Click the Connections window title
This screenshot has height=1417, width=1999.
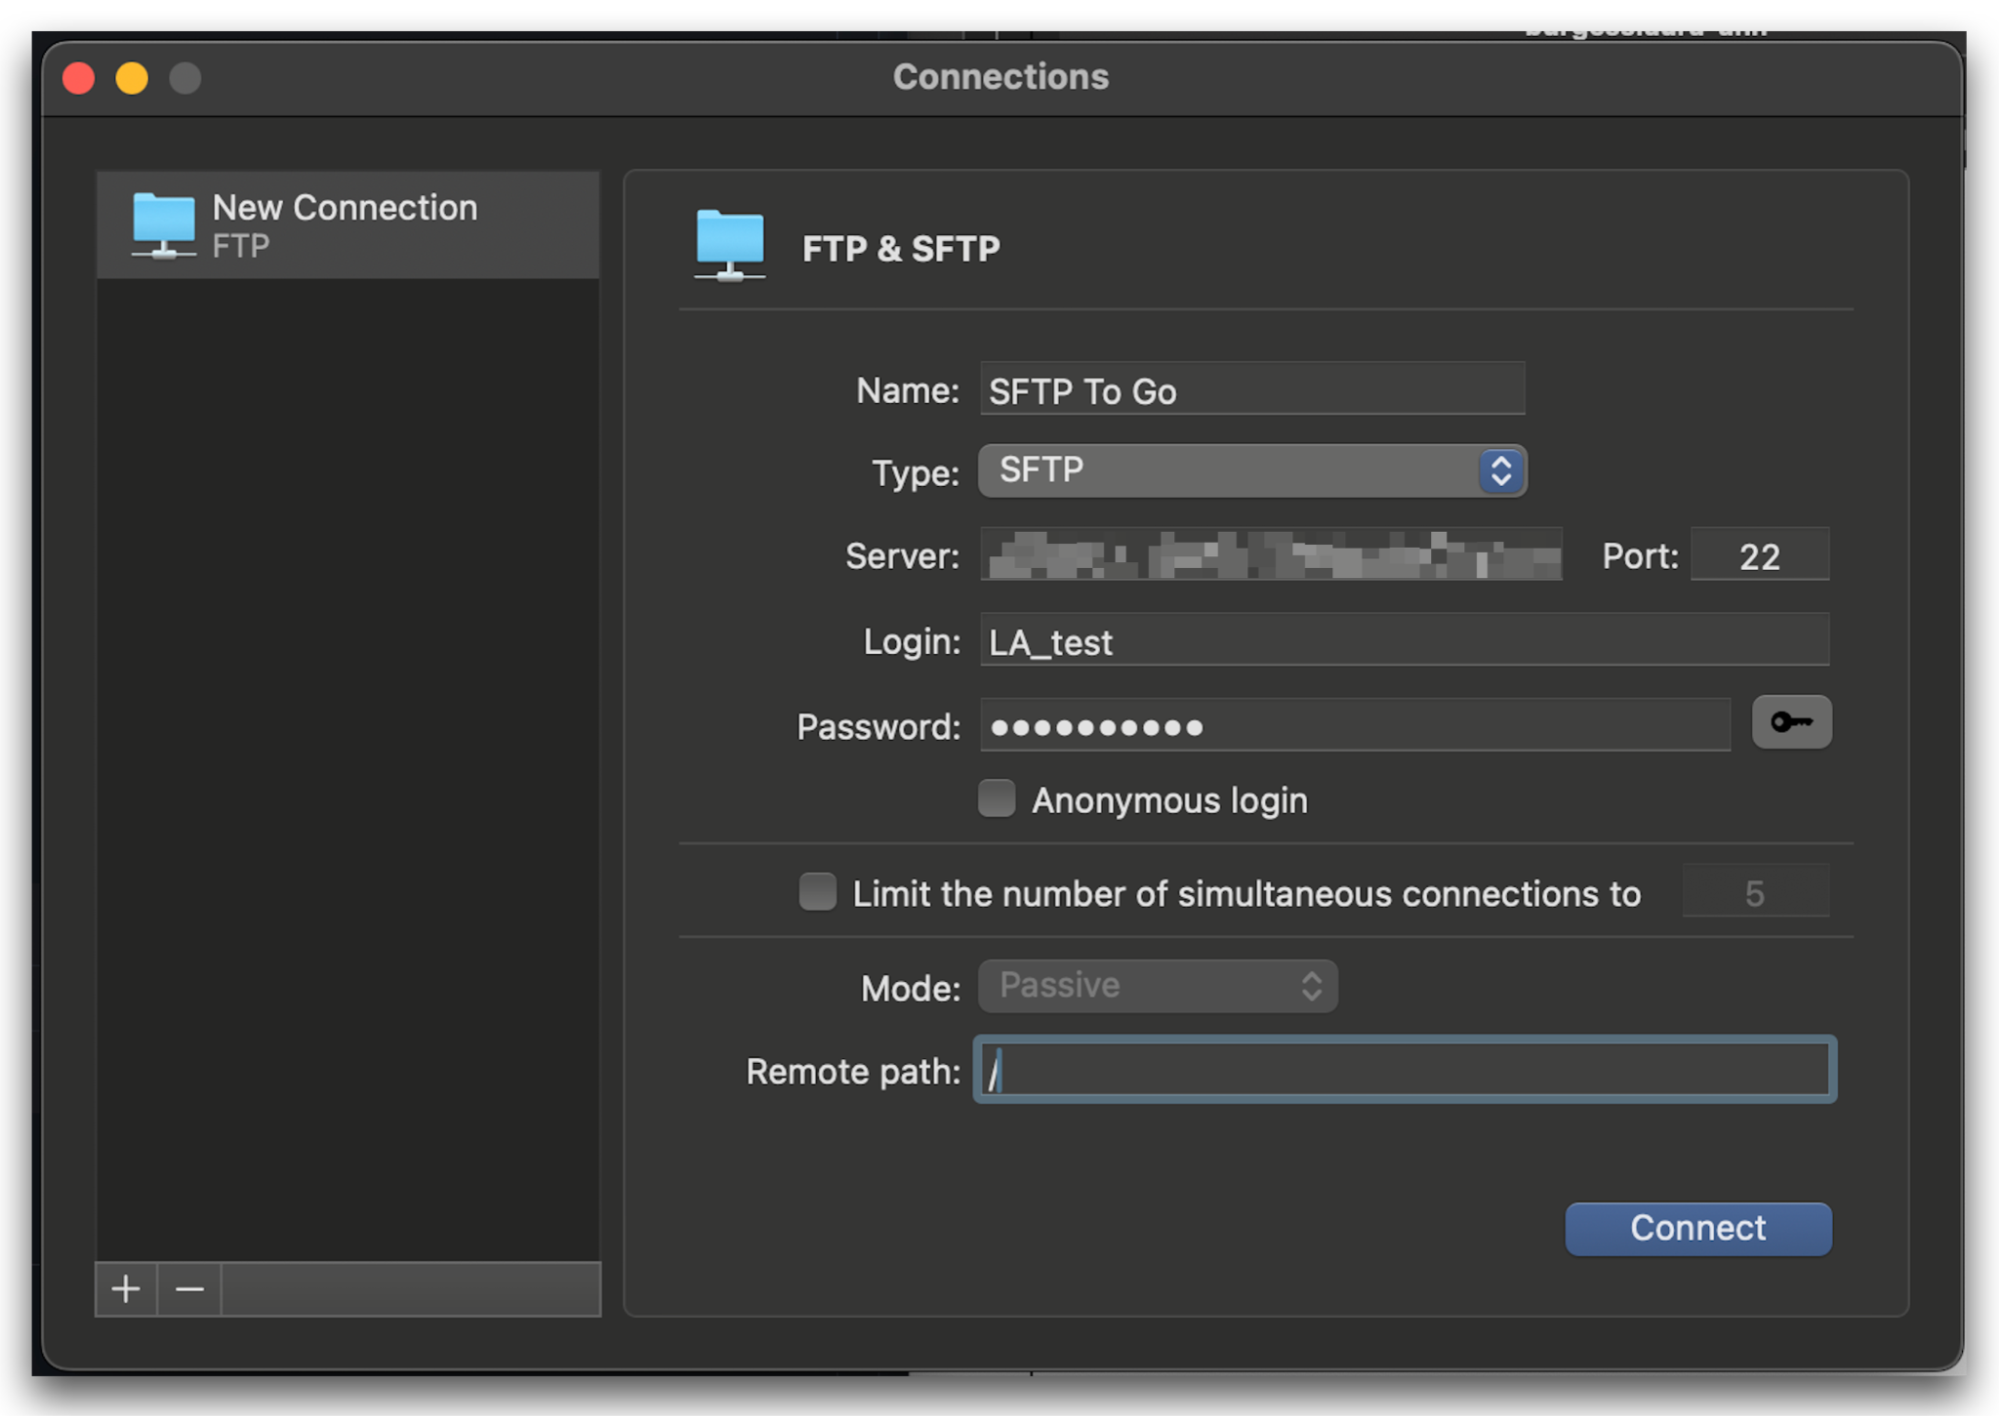[x=999, y=76]
